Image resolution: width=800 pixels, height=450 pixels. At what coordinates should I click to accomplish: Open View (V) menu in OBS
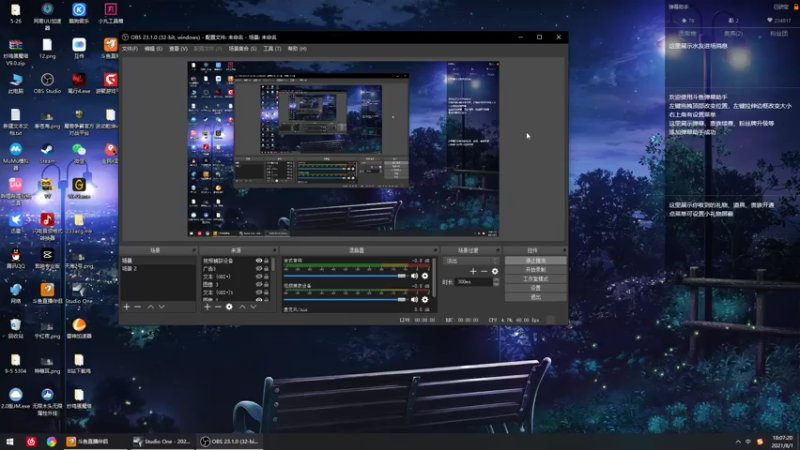(x=178, y=48)
